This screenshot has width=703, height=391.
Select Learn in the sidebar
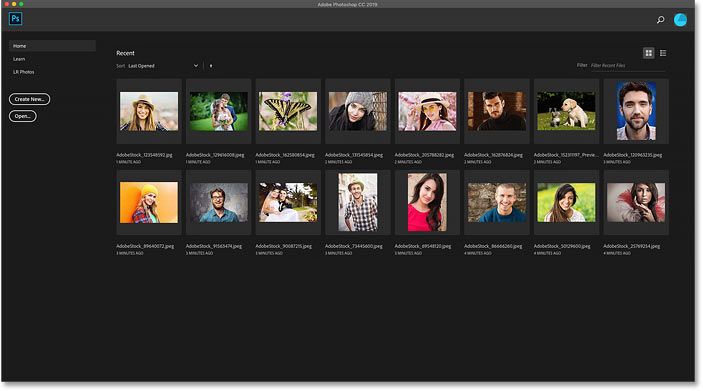coord(19,59)
